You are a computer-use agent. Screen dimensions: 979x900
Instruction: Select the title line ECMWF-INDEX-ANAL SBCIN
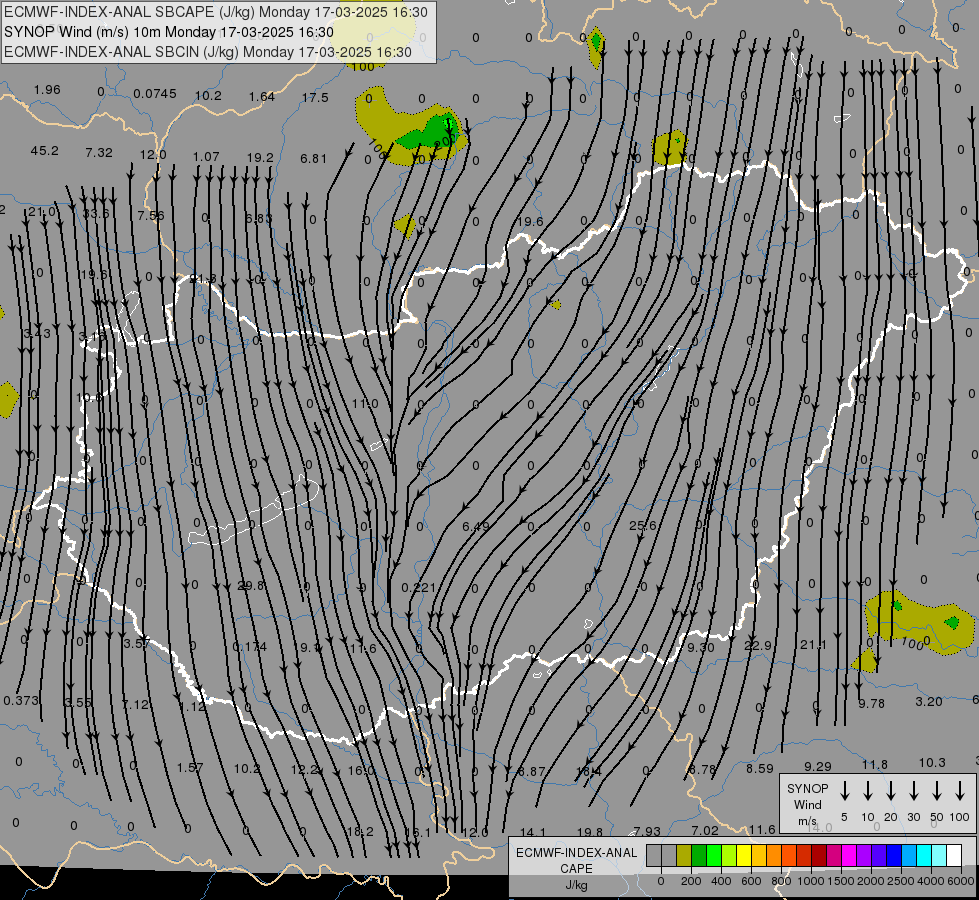point(208,52)
